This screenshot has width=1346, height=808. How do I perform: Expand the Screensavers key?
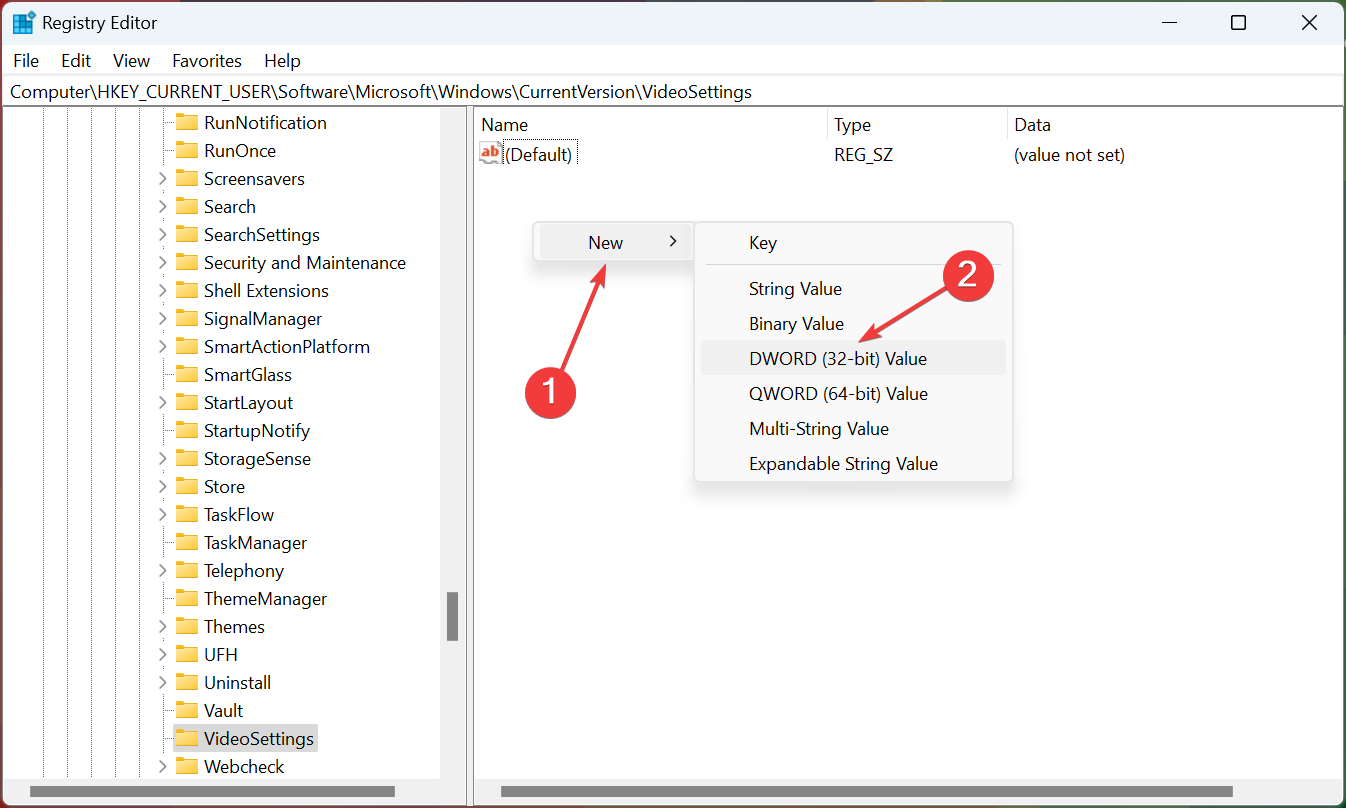[x=162, y=179]
